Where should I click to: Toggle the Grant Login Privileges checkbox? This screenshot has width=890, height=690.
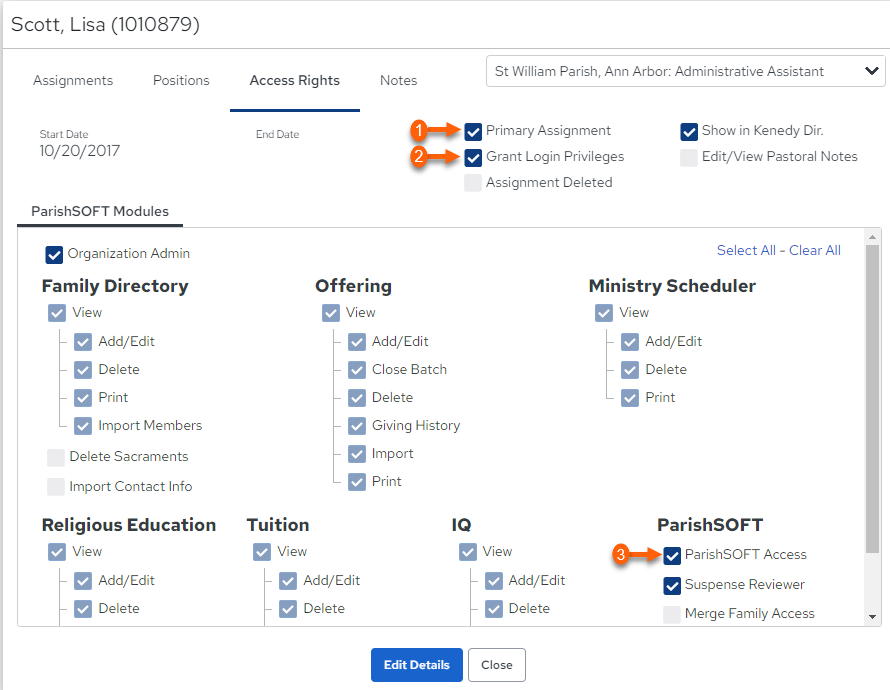pos(473,158)
